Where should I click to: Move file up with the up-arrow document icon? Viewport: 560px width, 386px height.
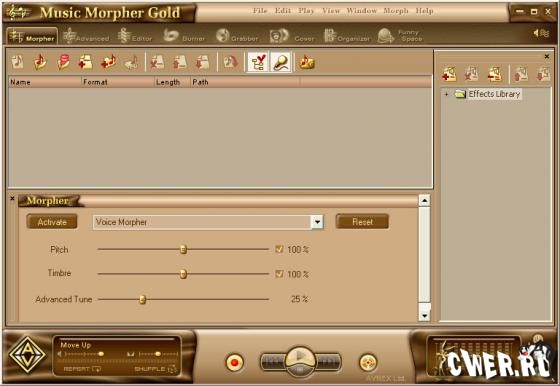(180, 62)
